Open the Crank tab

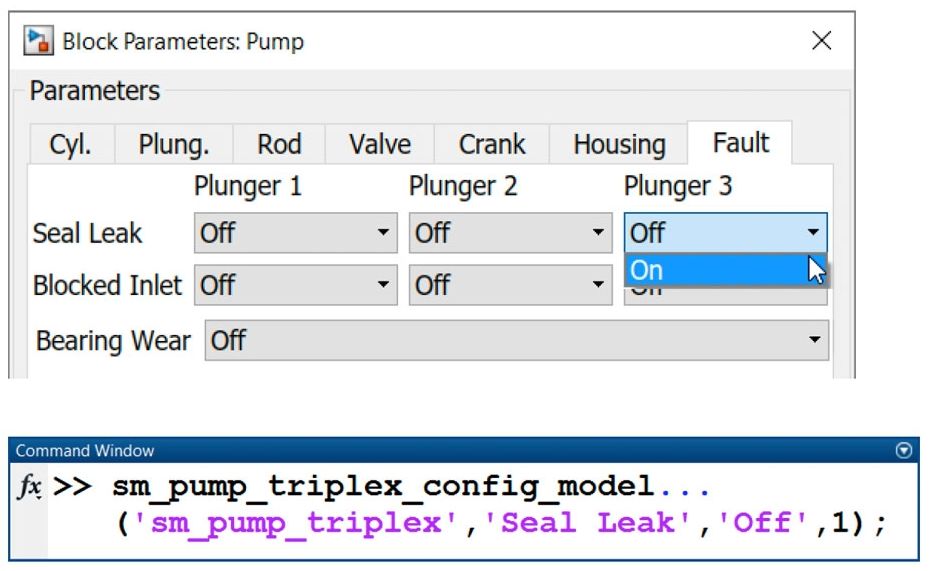[491, 144]
